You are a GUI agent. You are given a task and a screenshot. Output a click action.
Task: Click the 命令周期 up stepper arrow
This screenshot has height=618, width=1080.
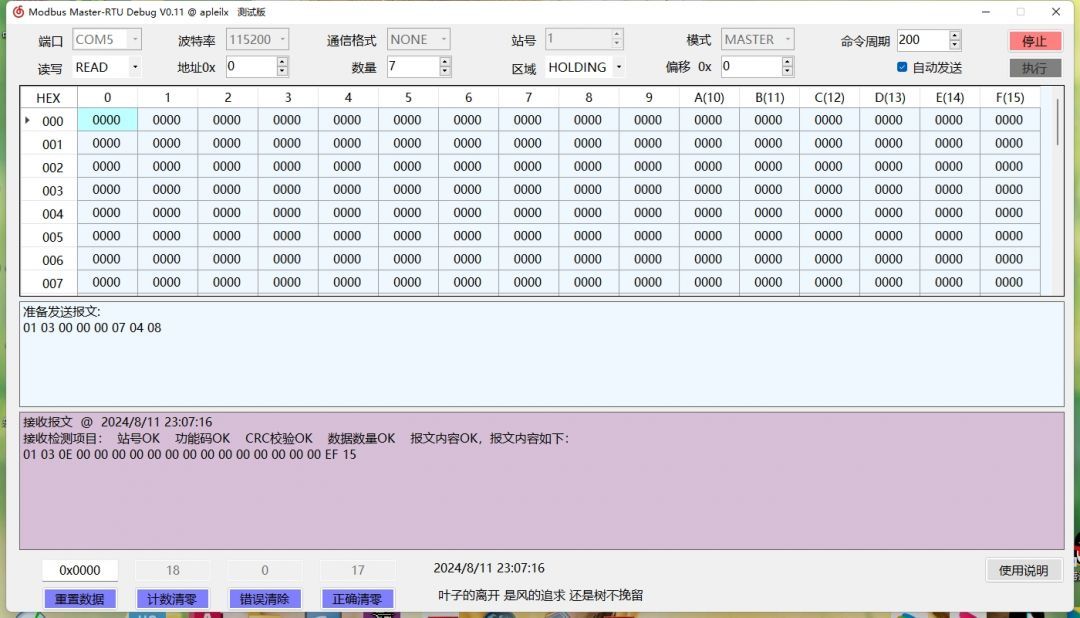coord(953,35)
